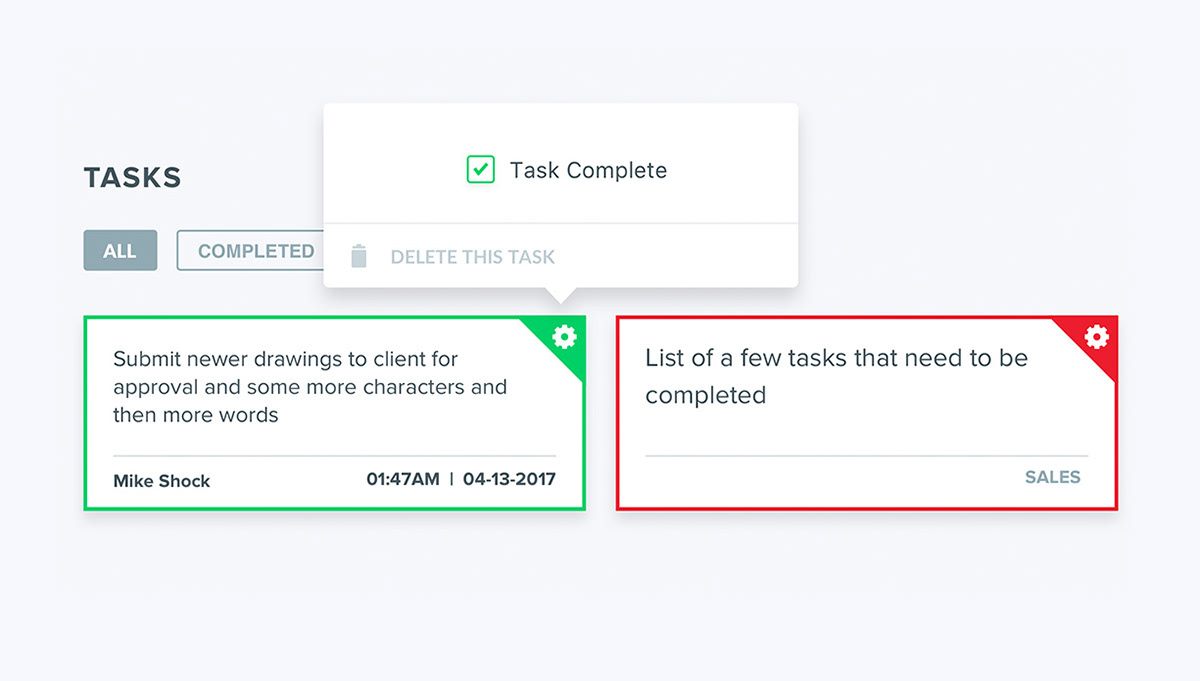This screenshot has height=681, width=1200.
Task: Select List of a few tasks text
Action: (x=836, y=376)
